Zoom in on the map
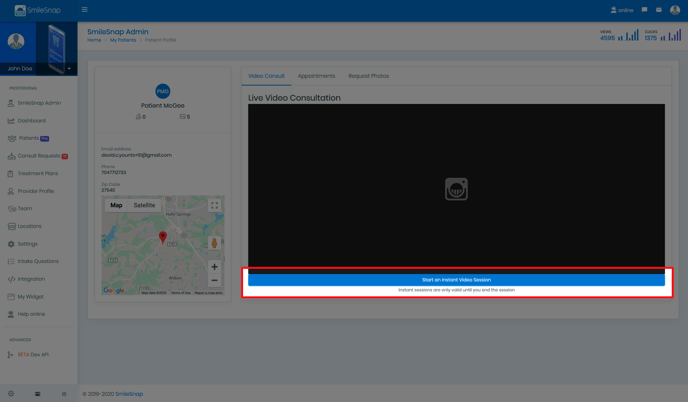 (214, 266)
